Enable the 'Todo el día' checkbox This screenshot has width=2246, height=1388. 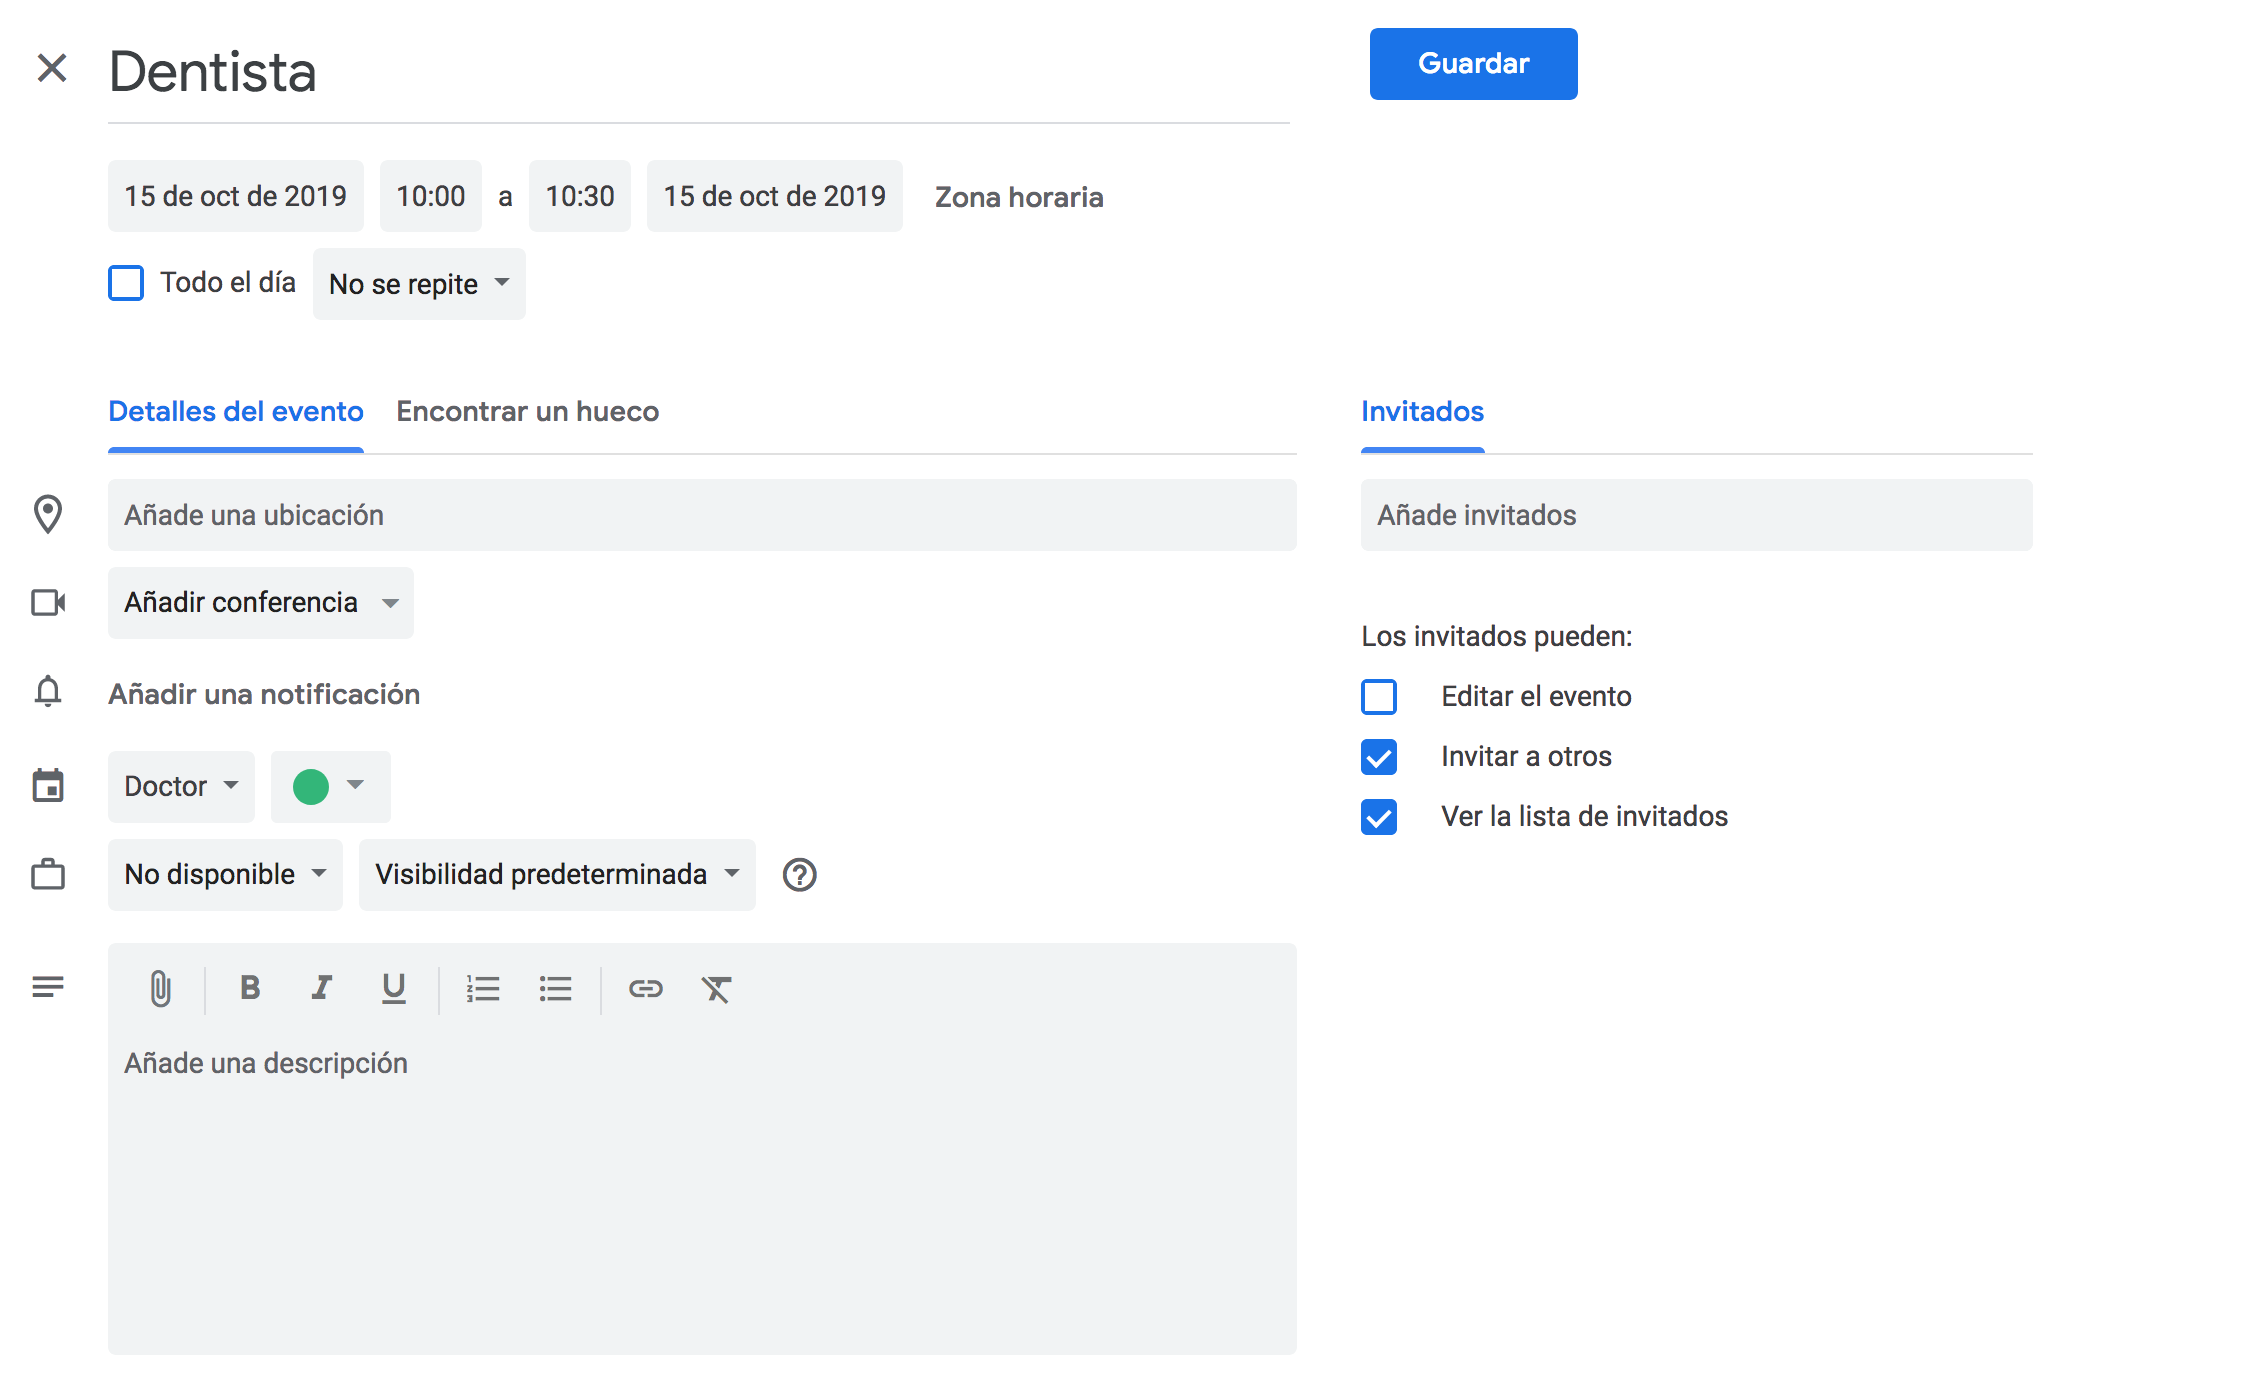126,283
